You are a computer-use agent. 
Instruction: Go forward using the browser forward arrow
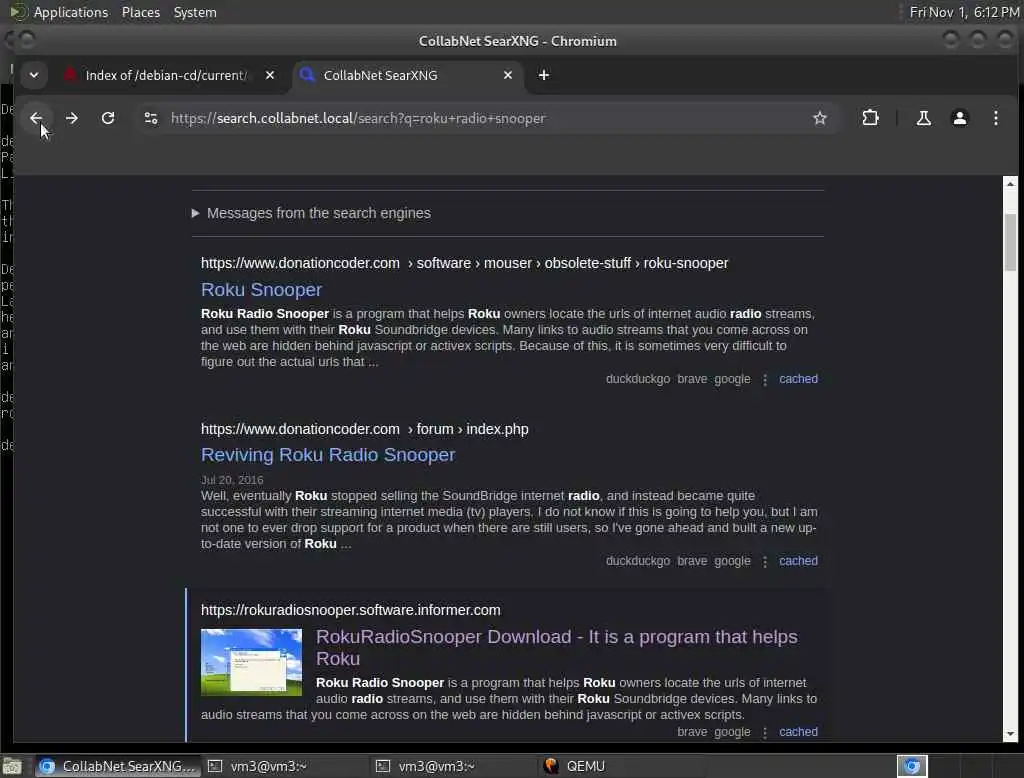[72, 118]
